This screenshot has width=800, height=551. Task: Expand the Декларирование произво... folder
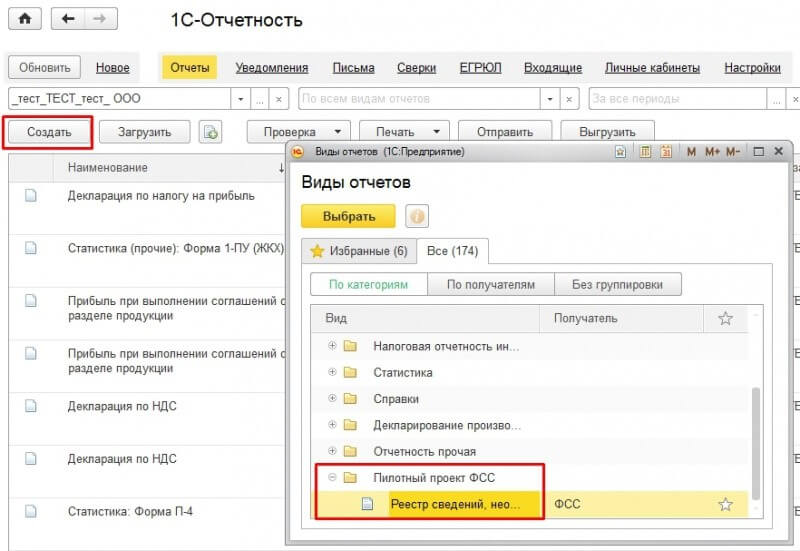click(x=332, y=424)
